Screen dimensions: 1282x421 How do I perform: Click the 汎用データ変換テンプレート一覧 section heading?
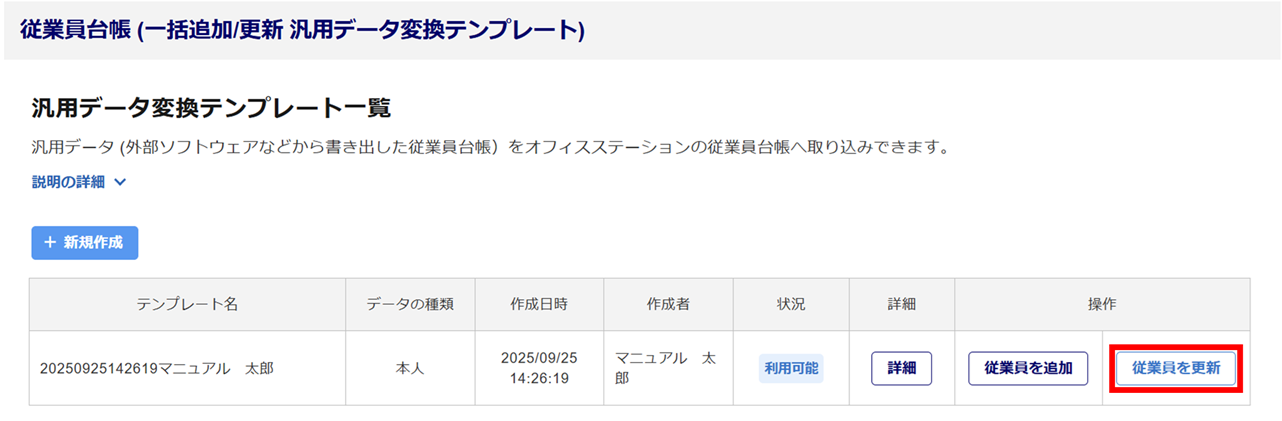point(210,108)
